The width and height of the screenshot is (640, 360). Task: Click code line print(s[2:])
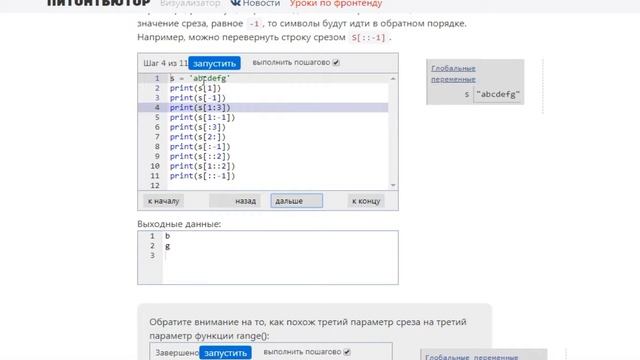click(x=198, y=137)
